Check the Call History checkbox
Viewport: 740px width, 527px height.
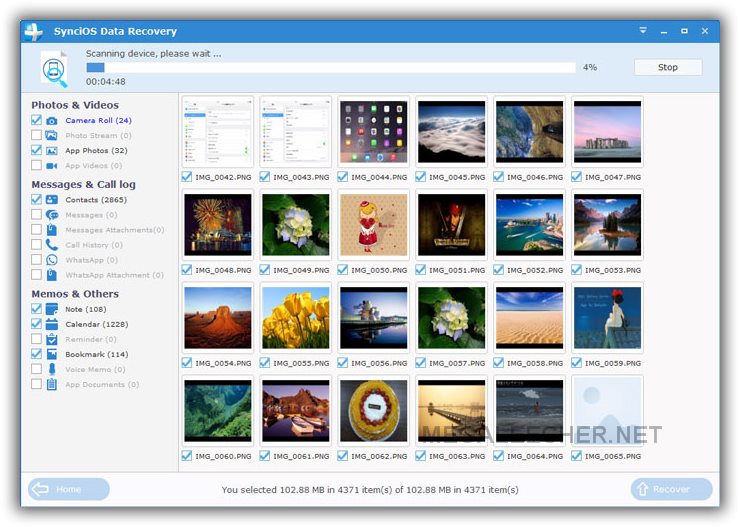[x=36, y=245]
